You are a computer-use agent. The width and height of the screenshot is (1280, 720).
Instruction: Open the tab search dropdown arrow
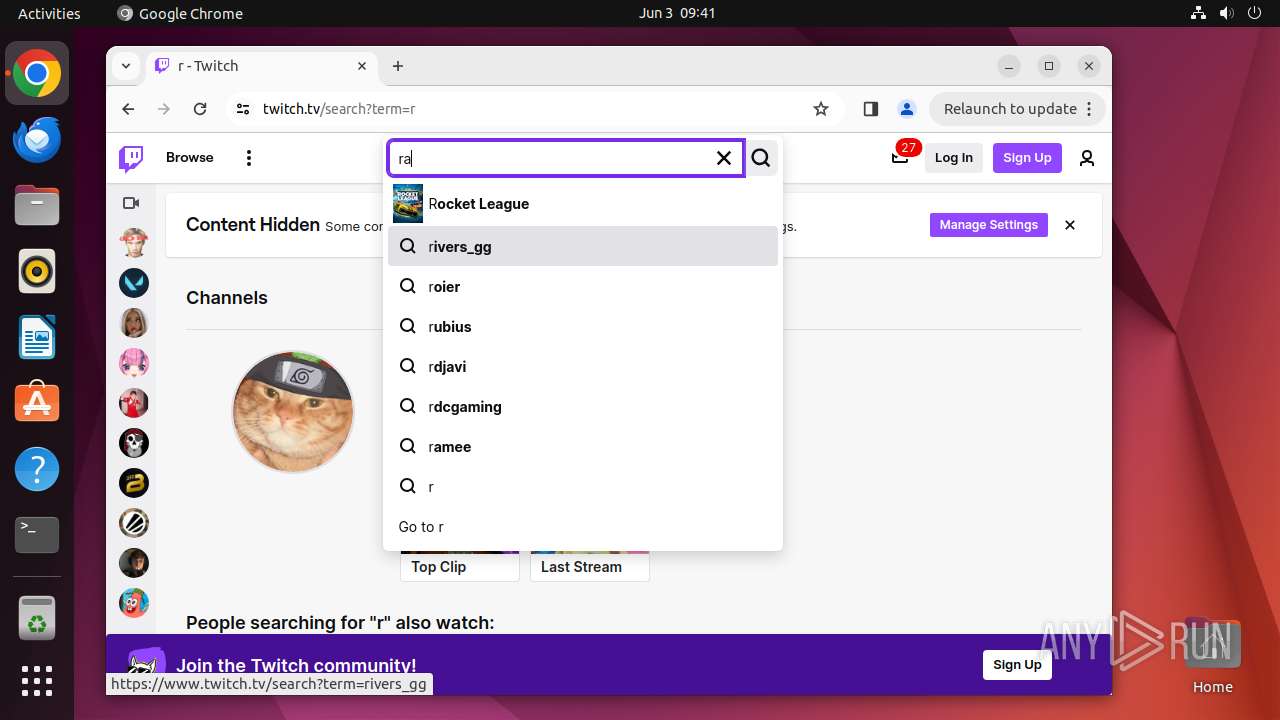[x=126, y=66]
